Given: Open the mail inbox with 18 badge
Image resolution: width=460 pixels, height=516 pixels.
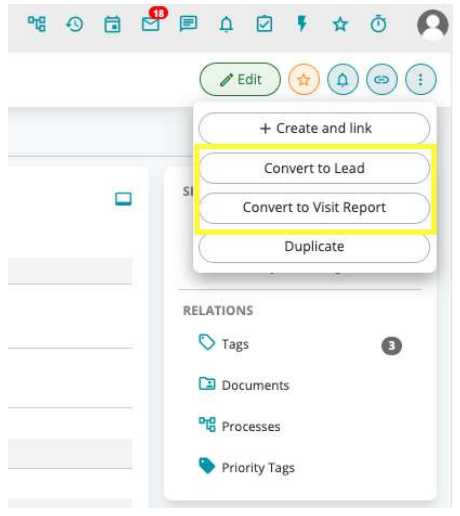Looking at the screenshot, I should (x=152, y=23).
